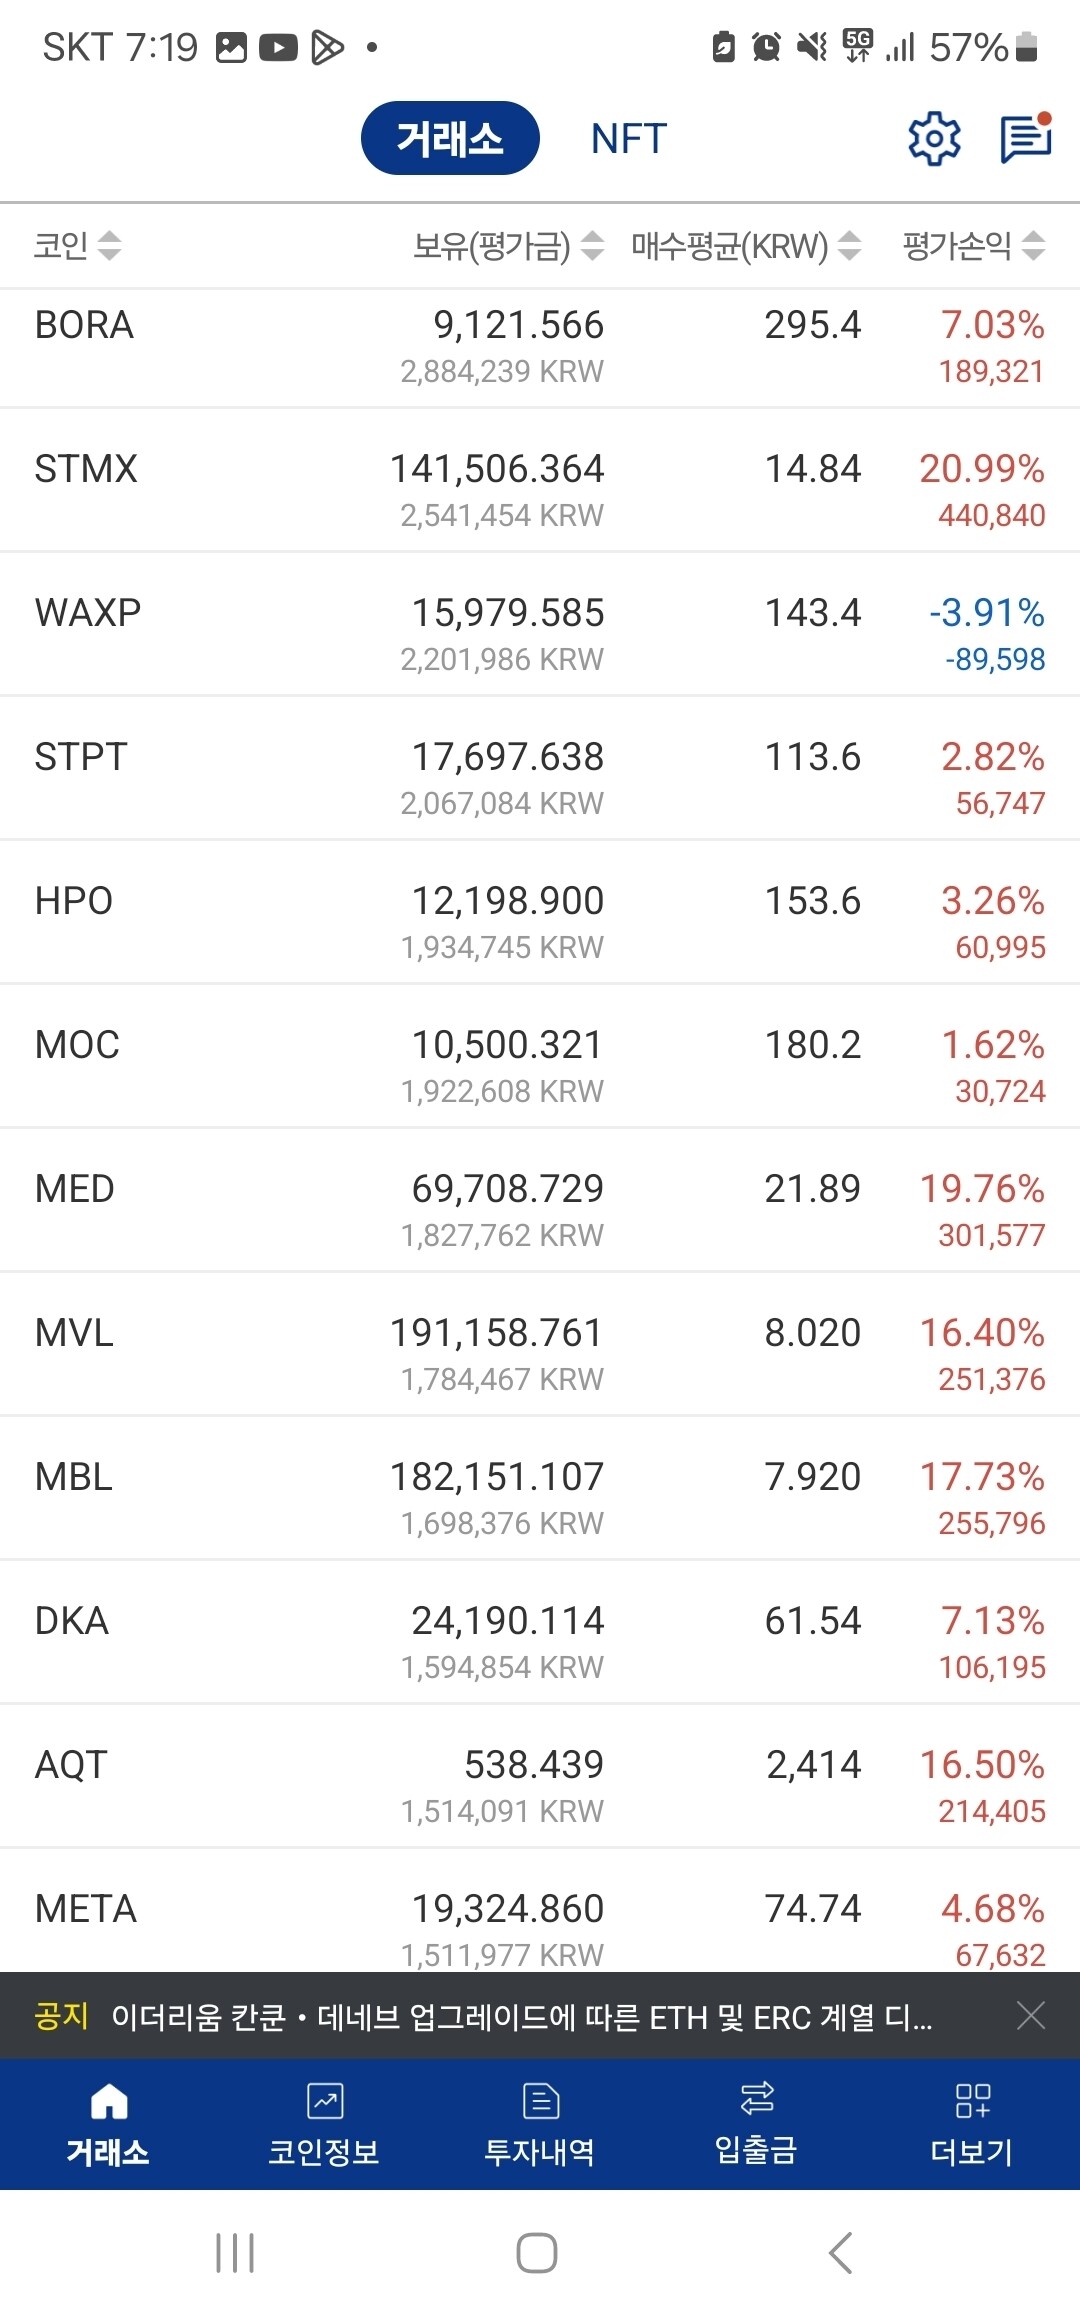Open 입출금 transfer arrows icon
1080x2316 pixels.
(756, 2099)
